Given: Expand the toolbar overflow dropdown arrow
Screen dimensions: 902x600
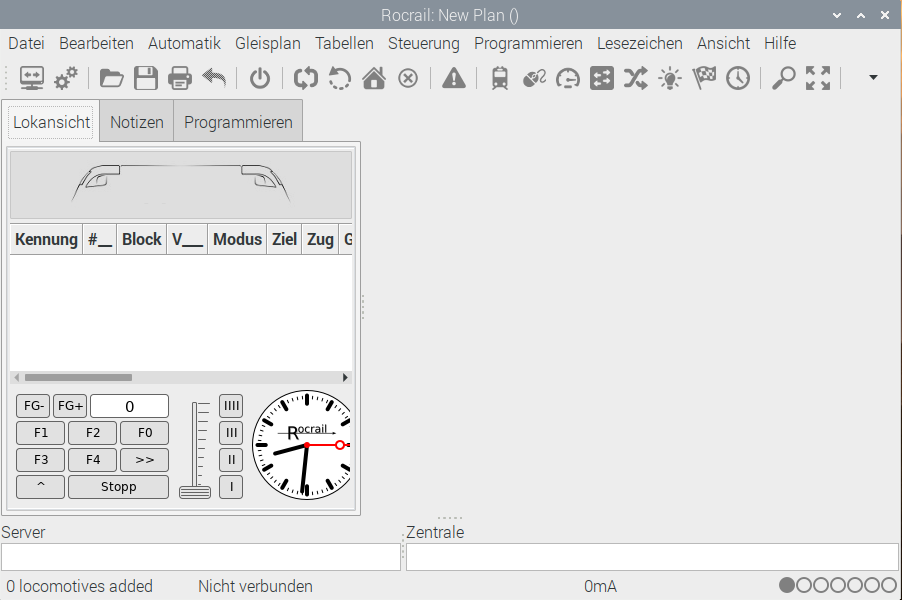Looking at the screenshot, I should click(873, 77).
